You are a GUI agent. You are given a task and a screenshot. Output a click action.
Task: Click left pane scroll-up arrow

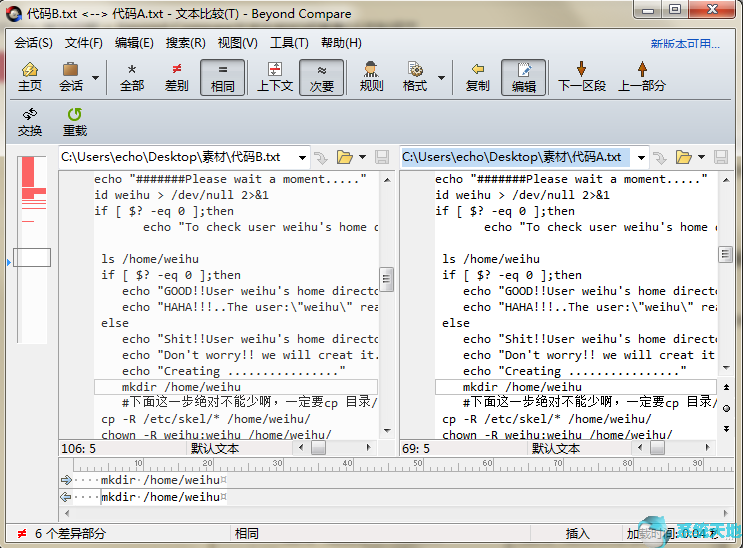click(x=387, y=180)
